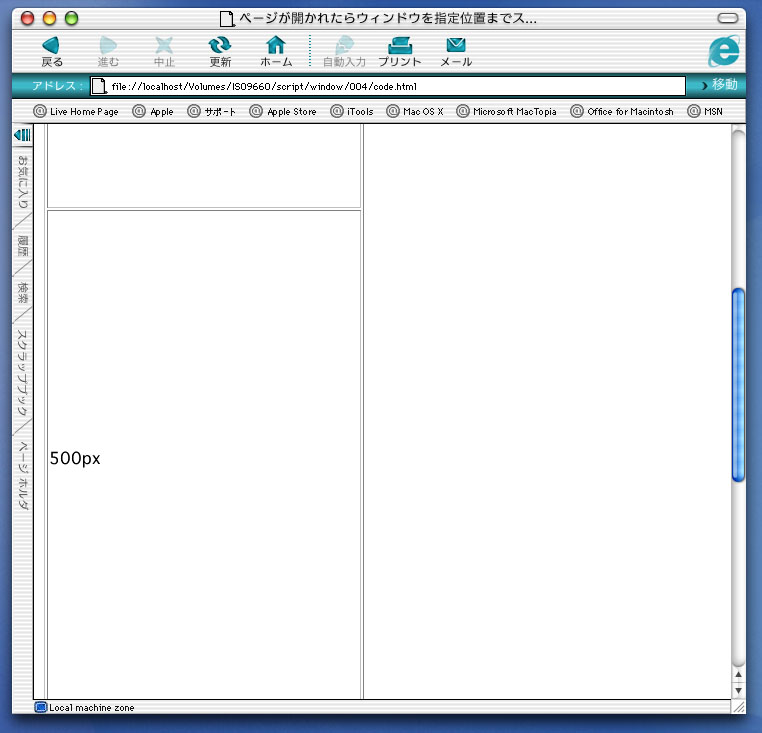Minimize window with yellow button
762x733 pixels.
click(x=50, y=18)
